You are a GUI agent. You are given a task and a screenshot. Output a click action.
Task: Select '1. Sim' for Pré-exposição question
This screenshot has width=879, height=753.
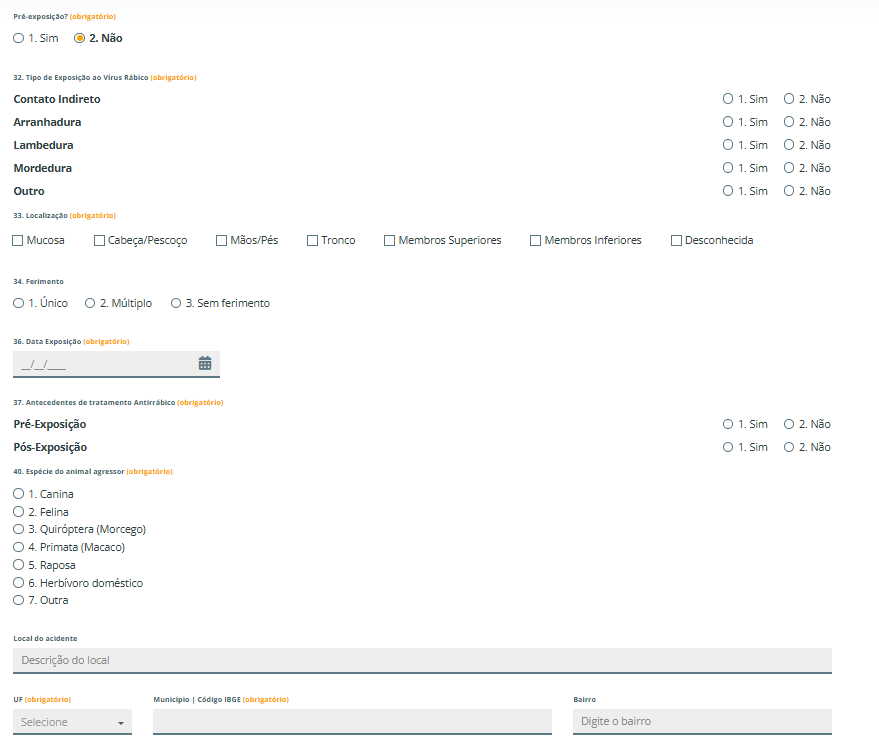[18, 38]
